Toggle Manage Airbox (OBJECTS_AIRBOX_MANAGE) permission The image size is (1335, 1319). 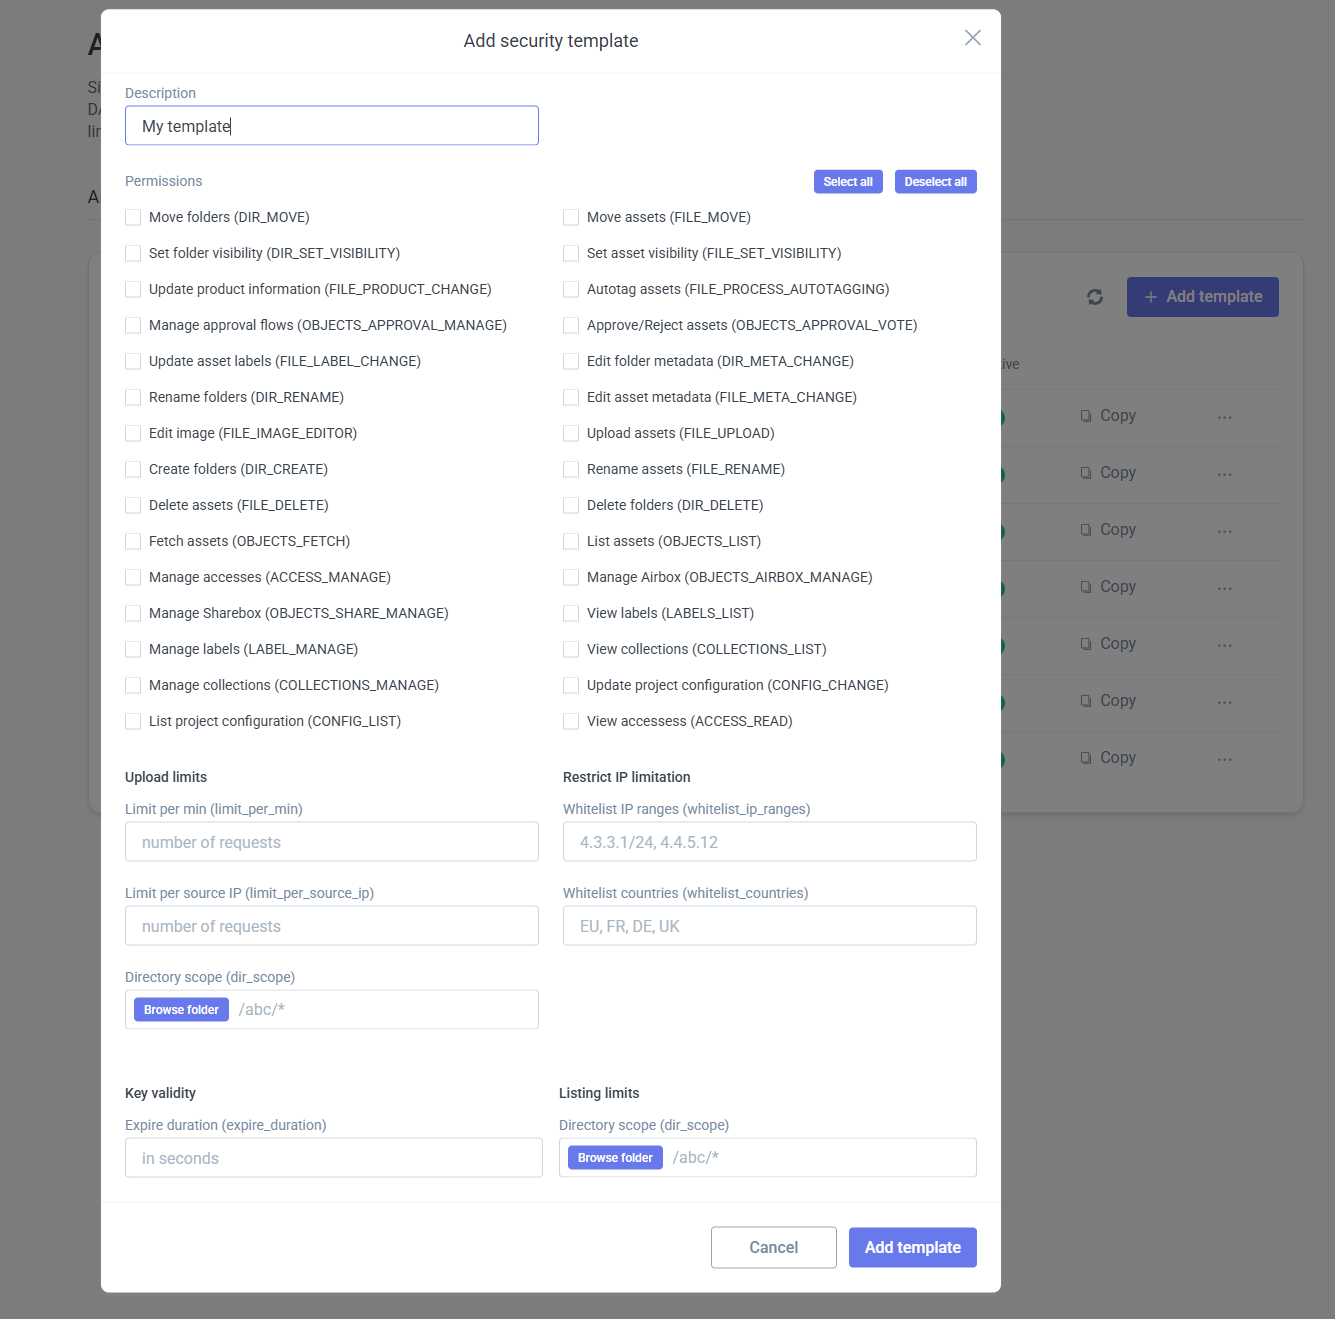point(571,578)
